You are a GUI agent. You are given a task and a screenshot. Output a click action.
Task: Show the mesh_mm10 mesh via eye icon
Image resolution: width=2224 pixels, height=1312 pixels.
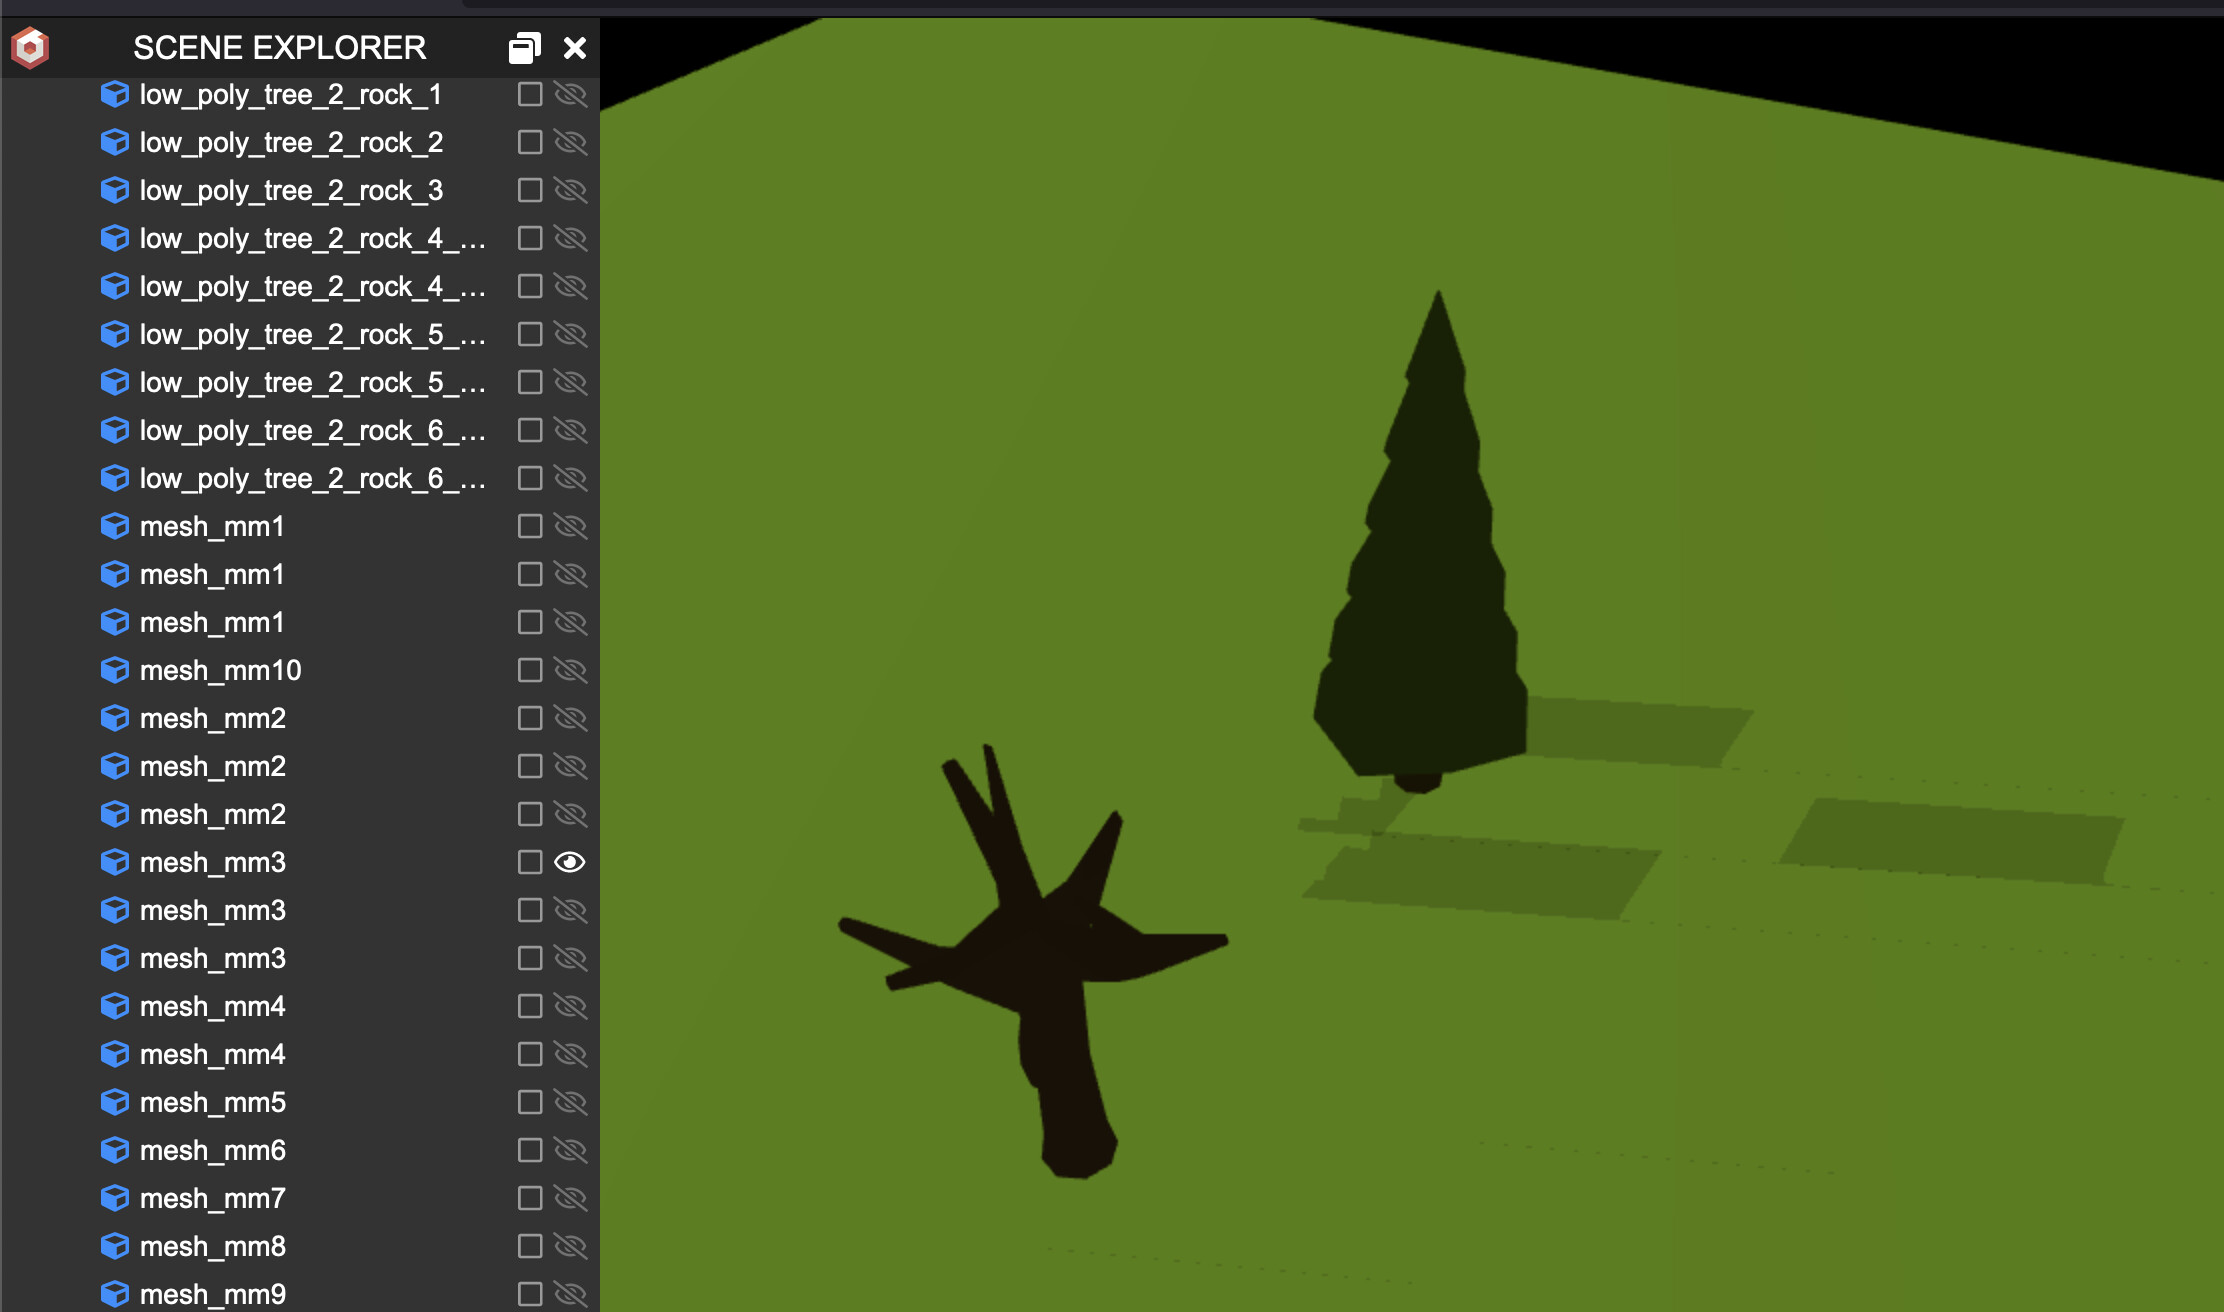coord(570,670)
